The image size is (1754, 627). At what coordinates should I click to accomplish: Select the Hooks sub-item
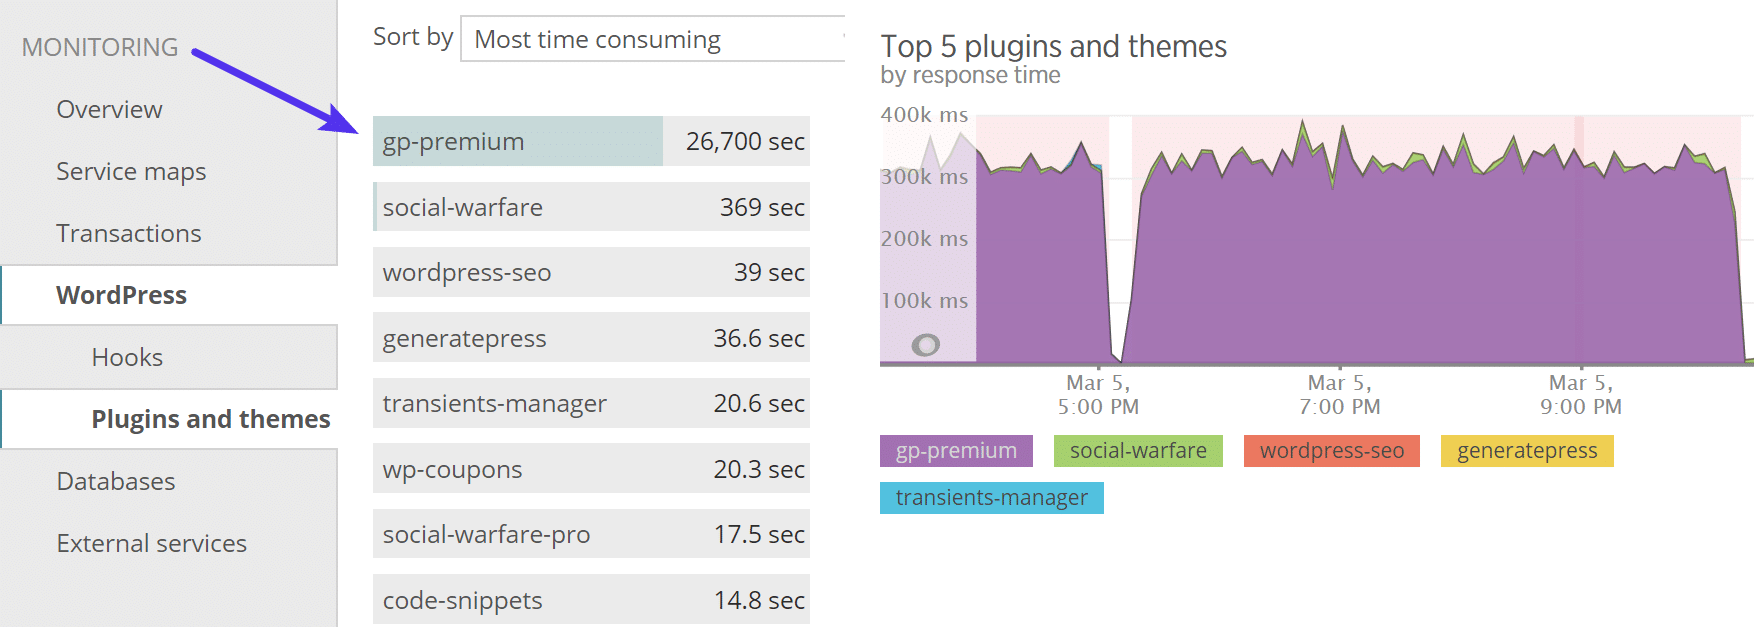(127, 357)
